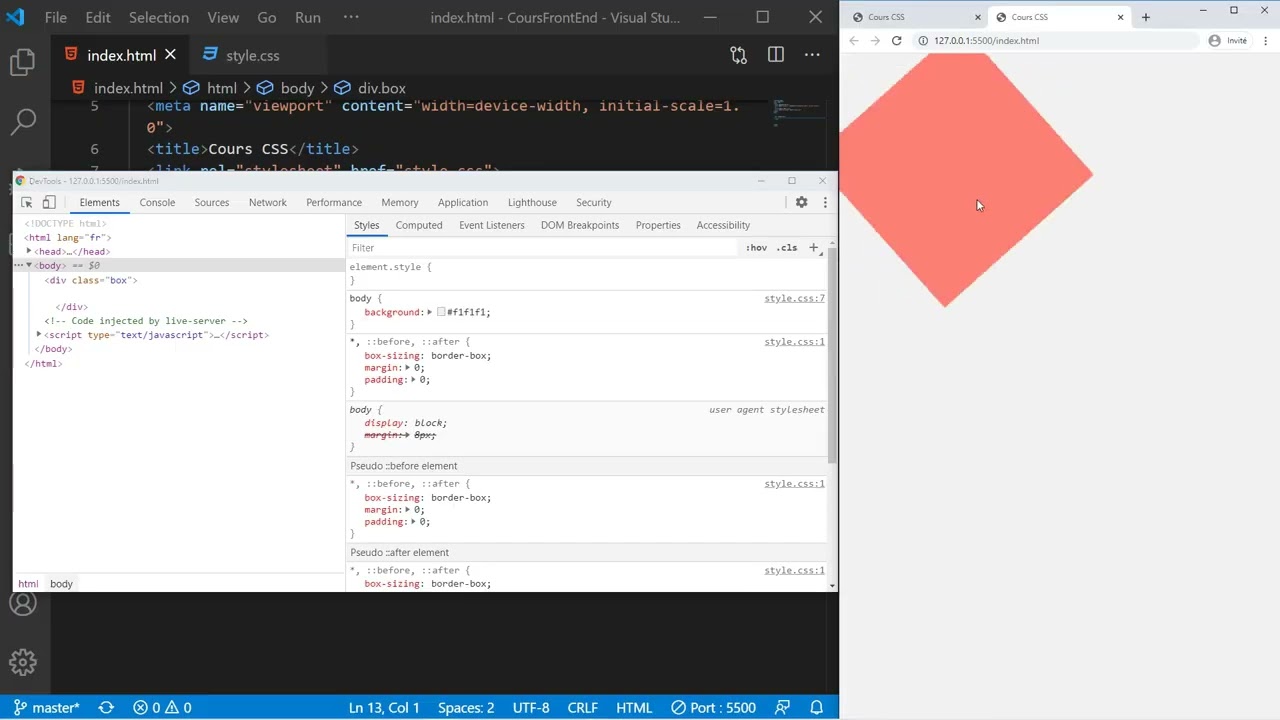Go forward in the browser
This screenshot has height=720, width=1280.
click(x=875, y=41)
